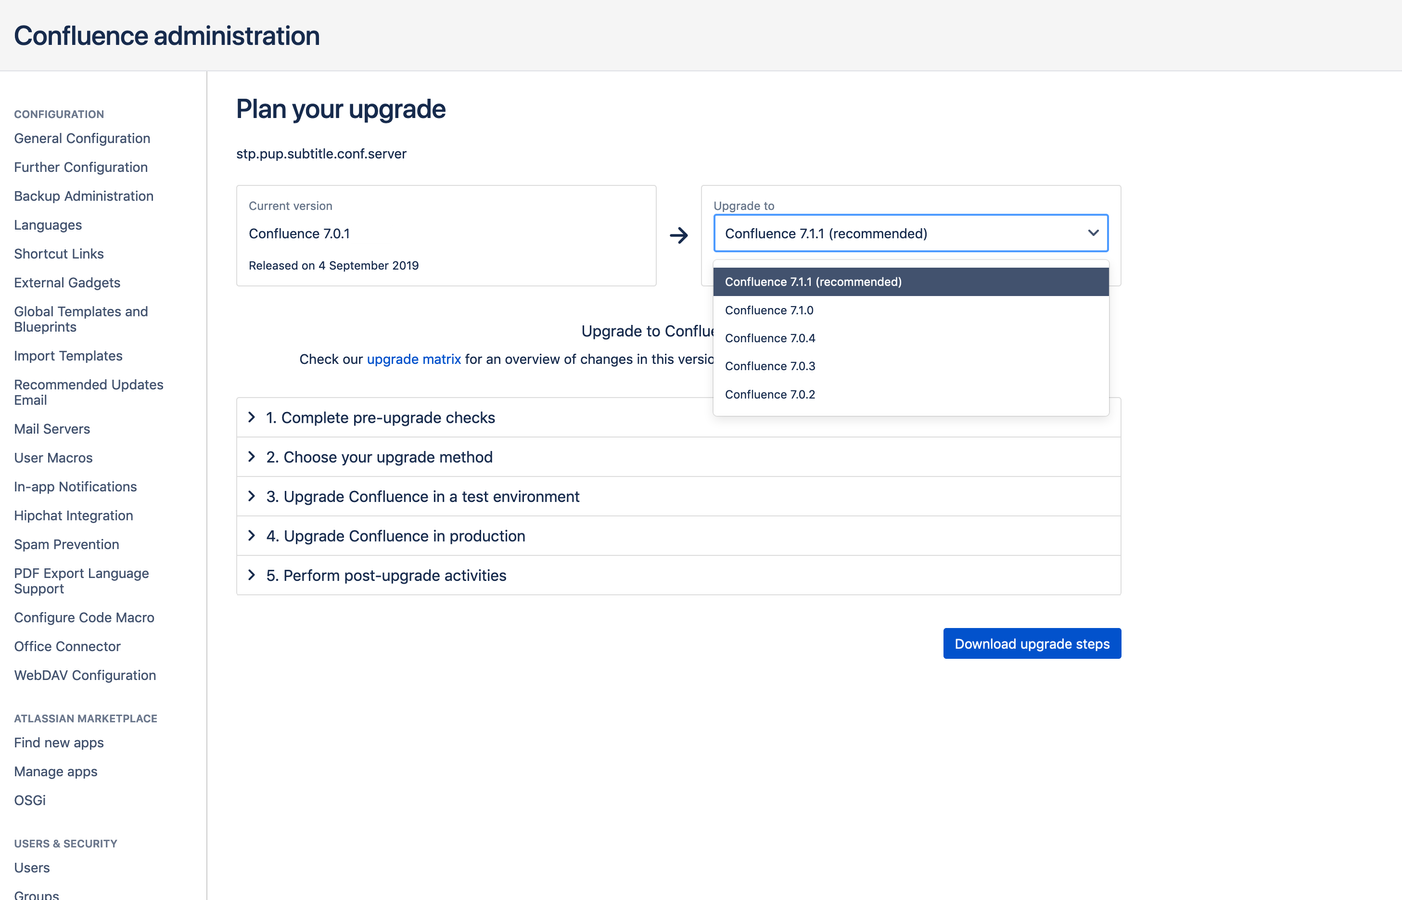Go to Office Connector settings
Screen dimensions: 1402x900
[67, 647]
